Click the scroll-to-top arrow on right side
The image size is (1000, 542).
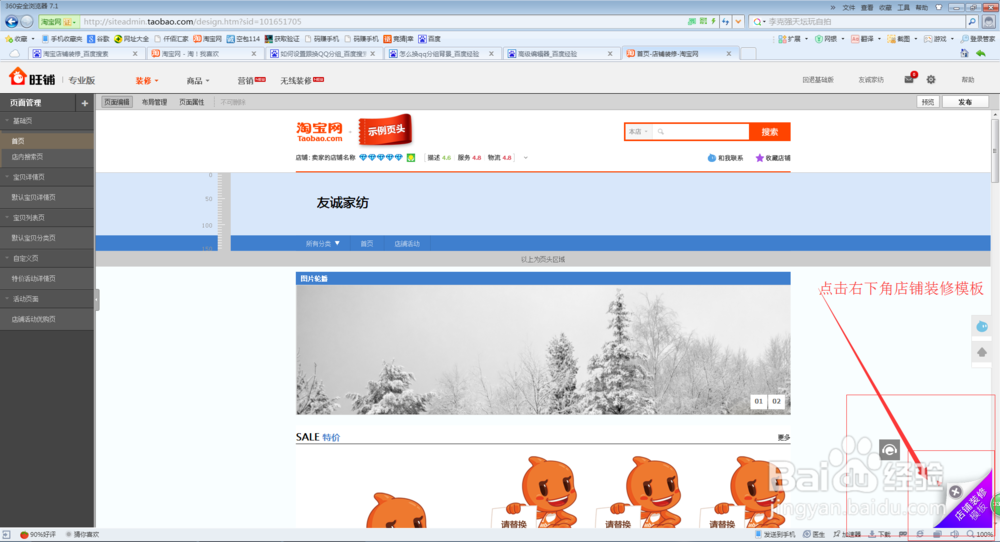click(982, 352)
